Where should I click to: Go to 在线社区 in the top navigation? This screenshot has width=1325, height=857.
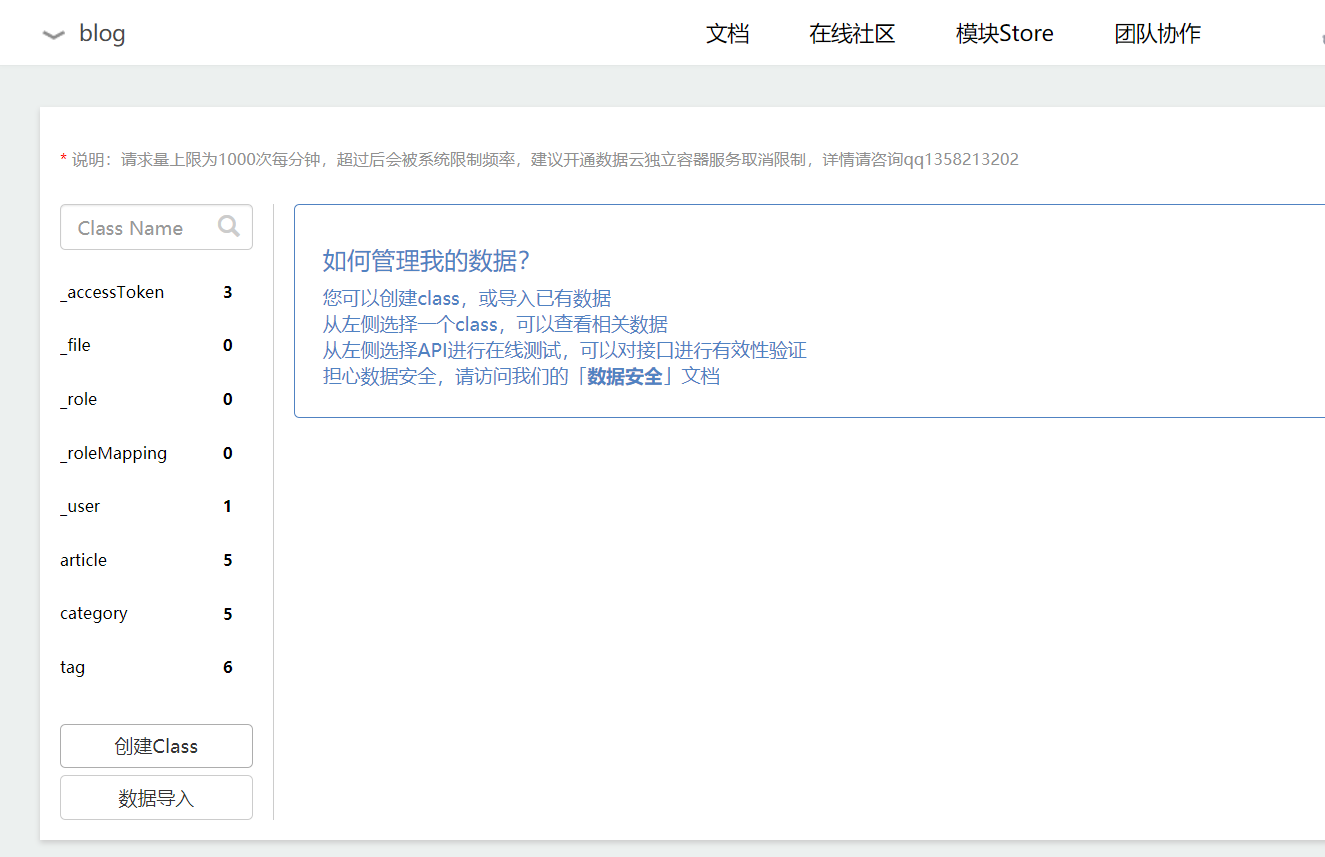pyautogui.click(x=852, y=34)
